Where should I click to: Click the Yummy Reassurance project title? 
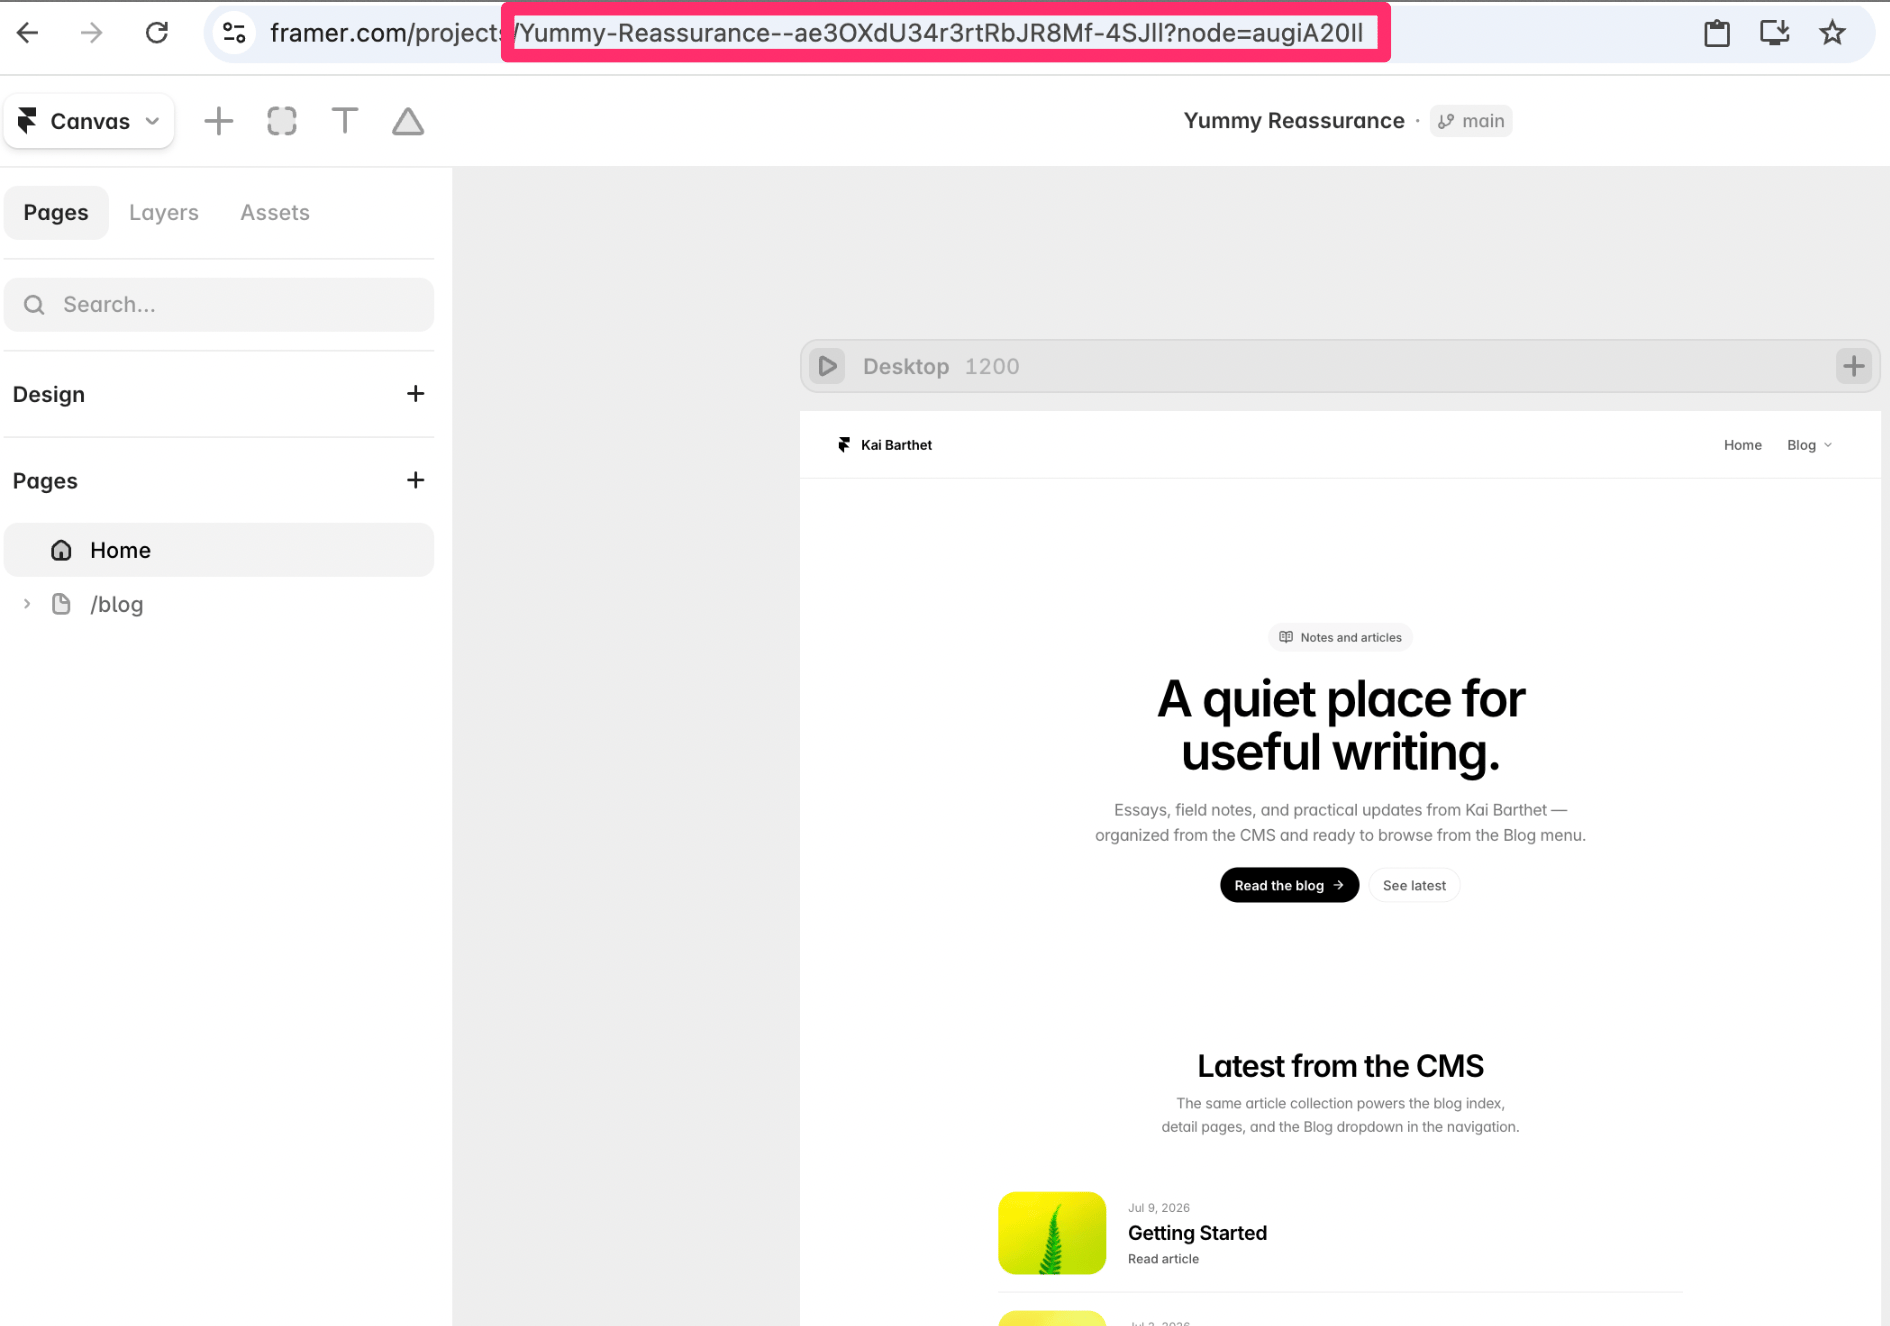coord(1294,121)
